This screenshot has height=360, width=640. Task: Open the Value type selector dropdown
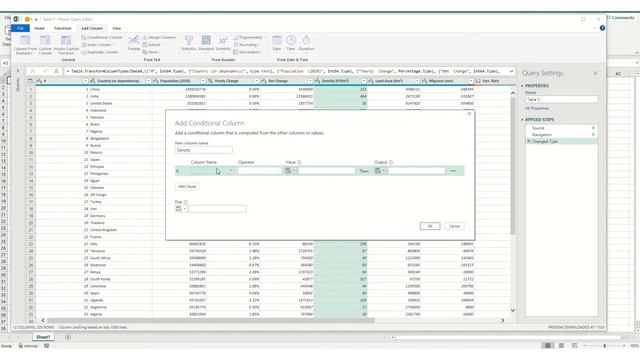tap(290, 171)
